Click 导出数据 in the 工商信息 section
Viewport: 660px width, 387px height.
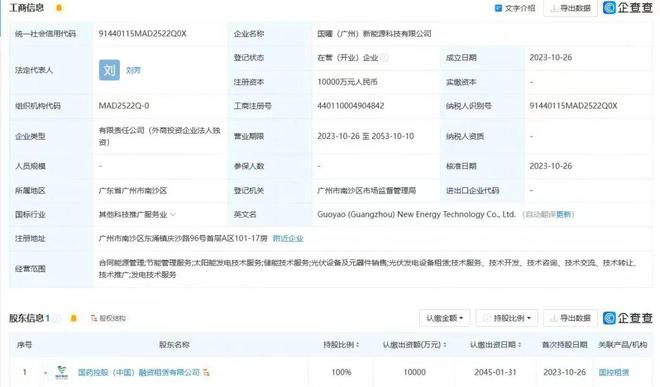570,8
